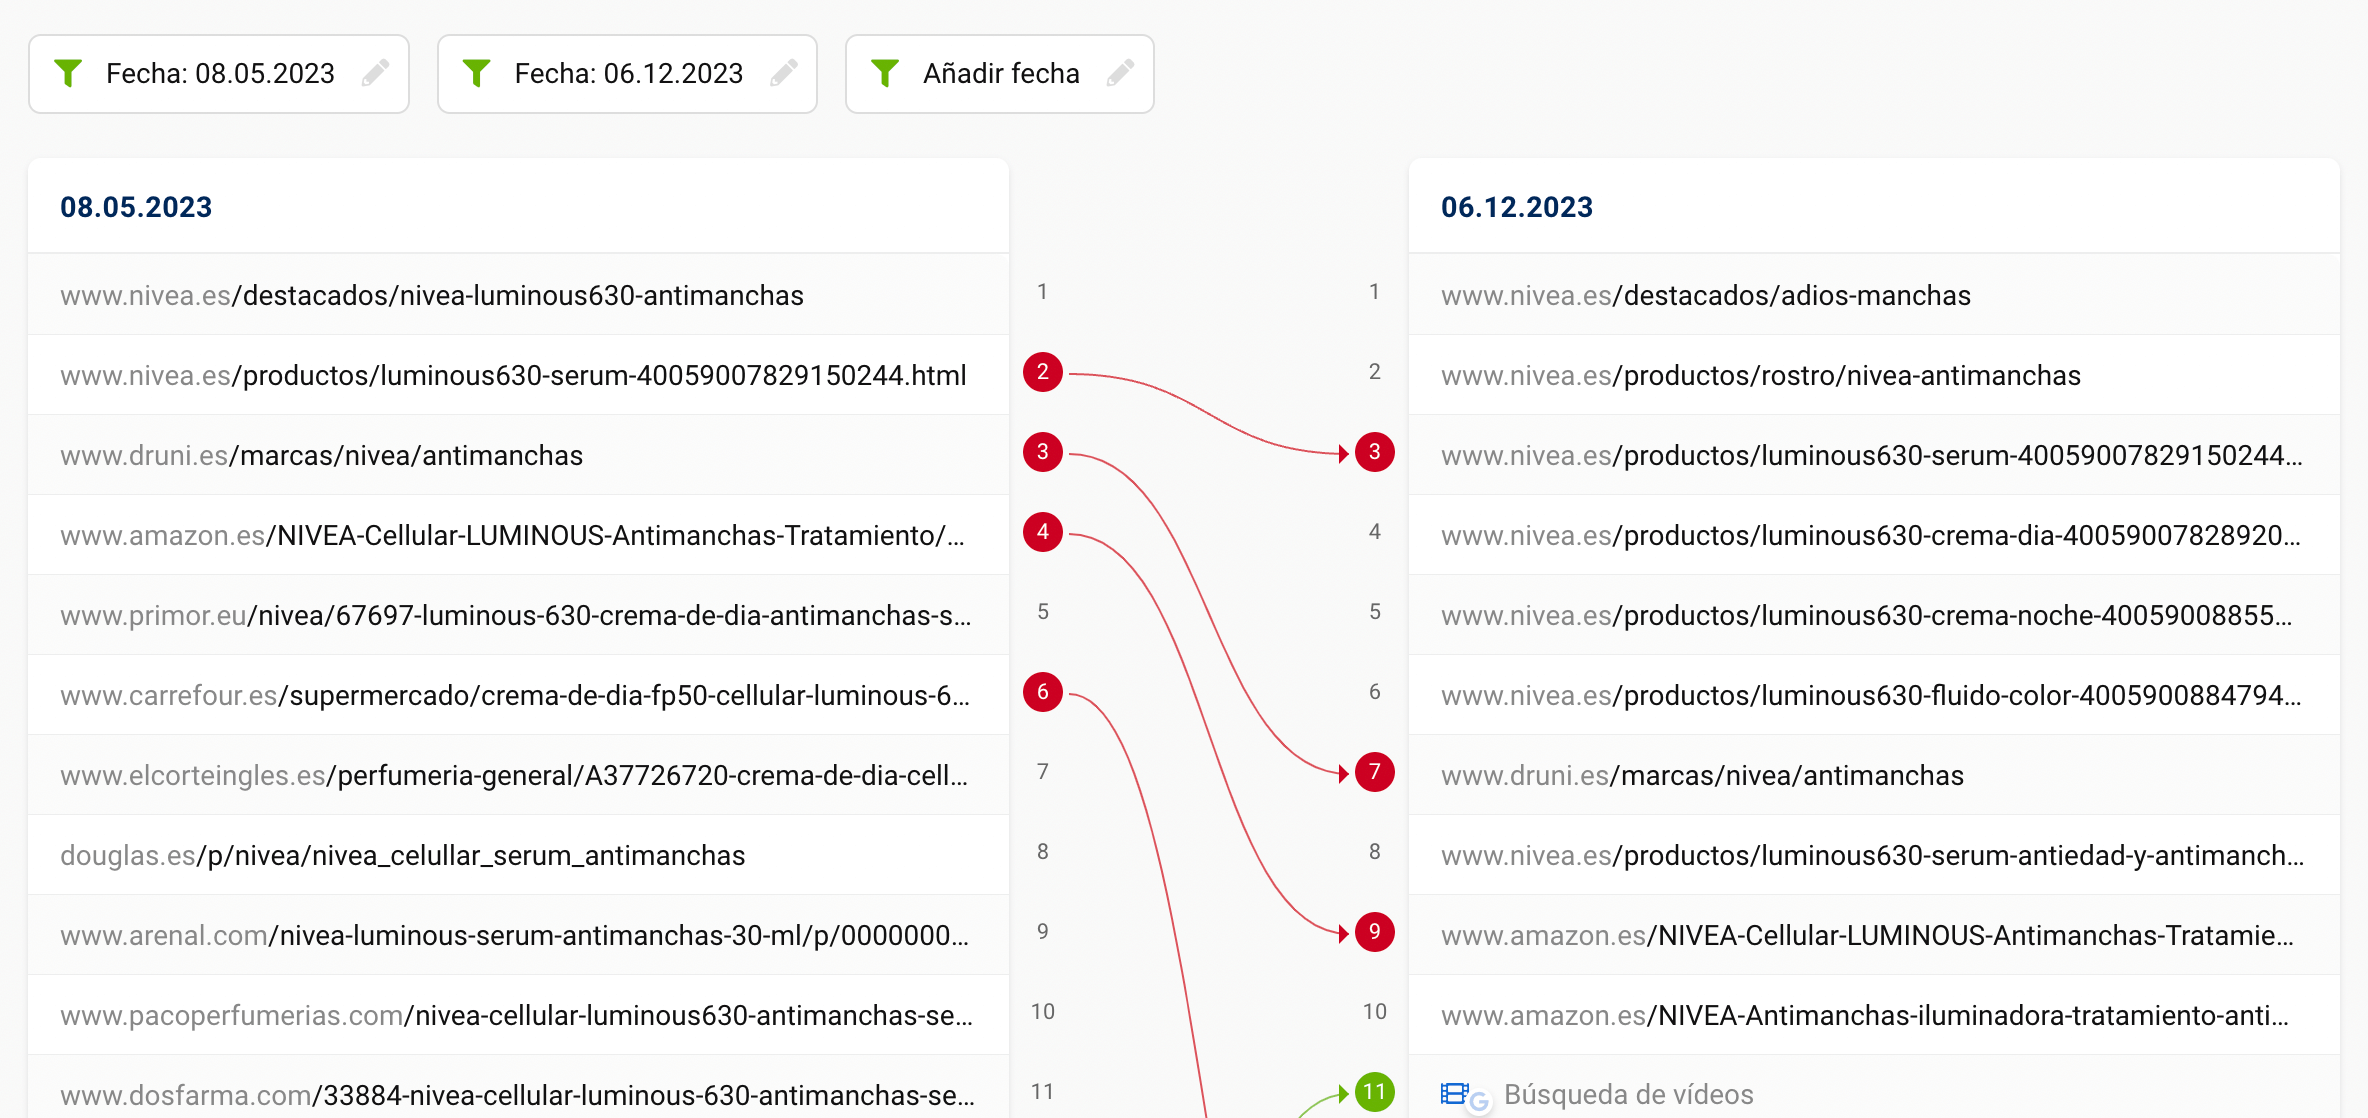Image resolution: width=2368 pixels, height=1118 pixels.
Task: Open nivea.es luminous630-crema-dia link
Action: [1871, 536]
